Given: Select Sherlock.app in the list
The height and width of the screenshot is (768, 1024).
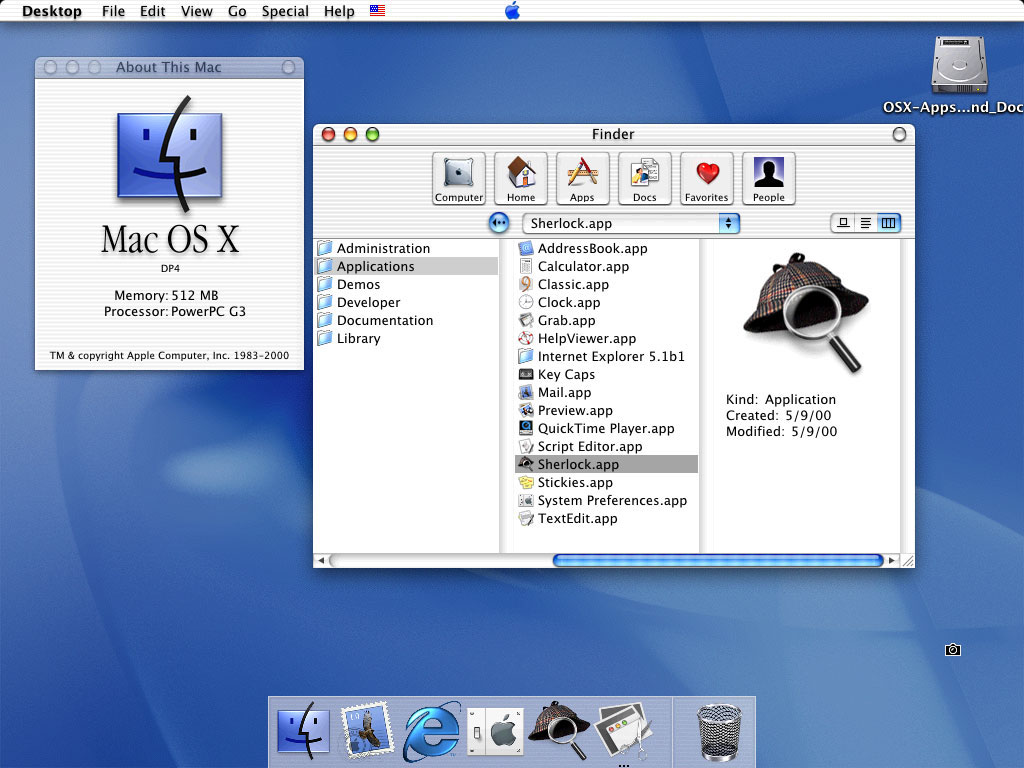Looking at the screenshot, I should pyautogui.click(x=607, y=464).
